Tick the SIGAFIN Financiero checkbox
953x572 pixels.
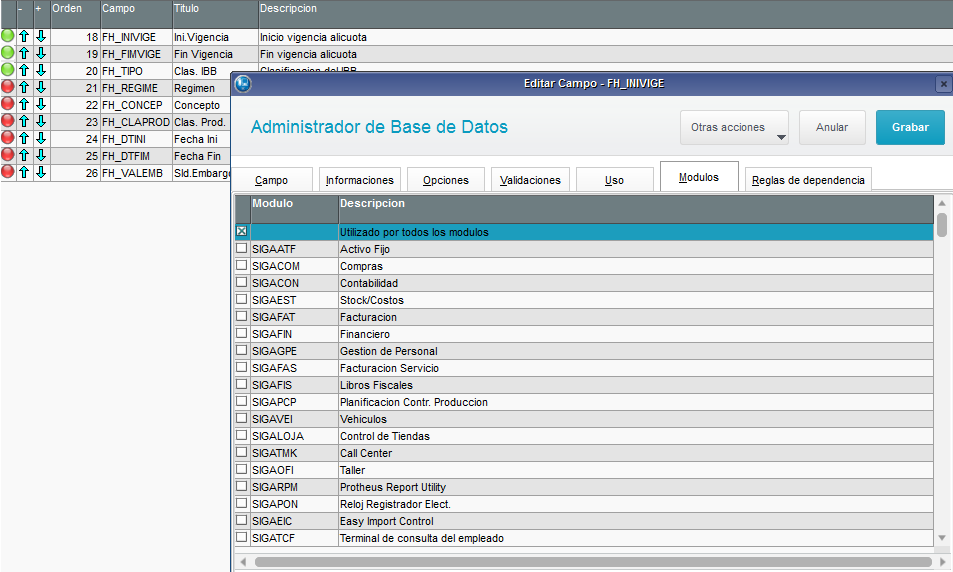pyautogui.click(x=241, y=333)
